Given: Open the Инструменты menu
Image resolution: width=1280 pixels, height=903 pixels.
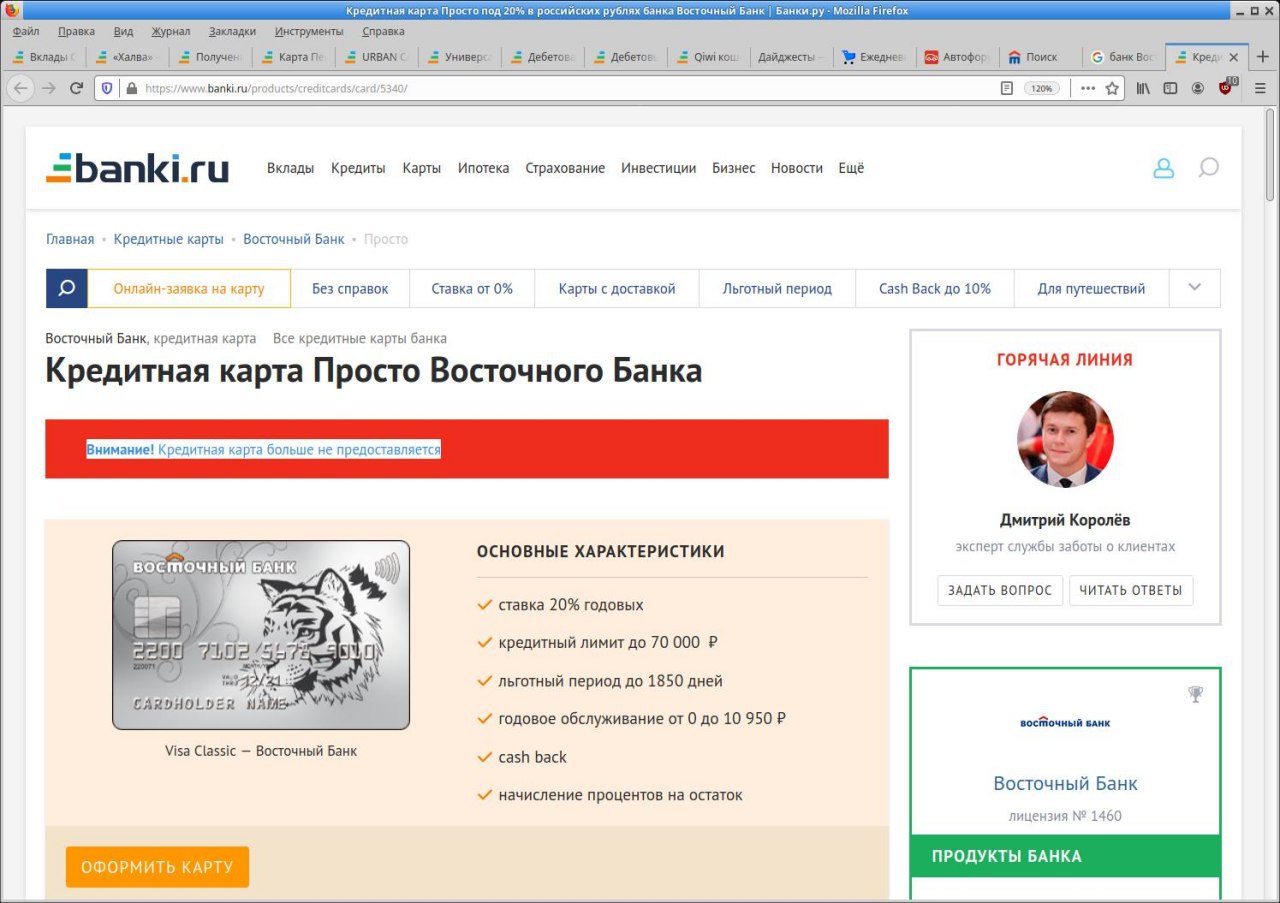Looking at the screenshot, I should click(x=309, y=31).
